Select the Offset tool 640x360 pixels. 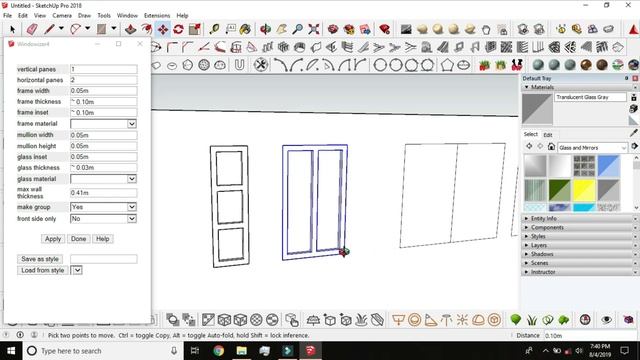[147, 29]
